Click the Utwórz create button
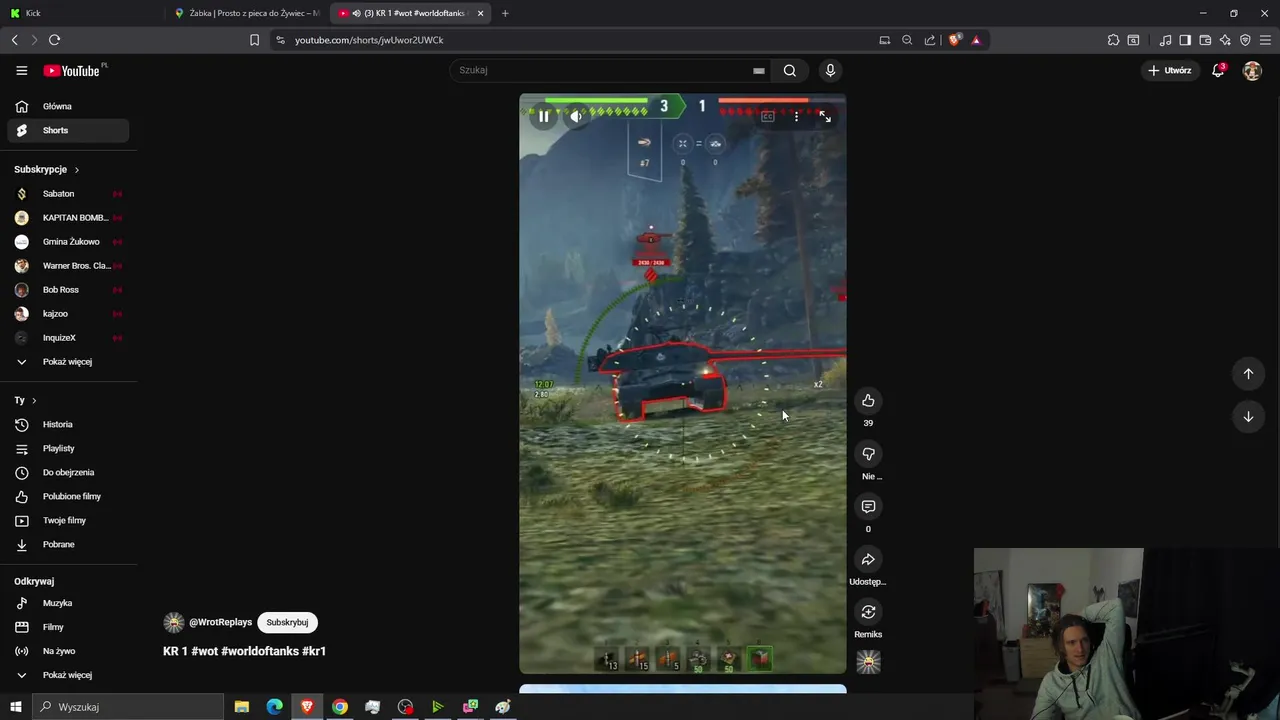Image resolution: width=1280 pixels, height=720 pixels. click(1170, 70)
